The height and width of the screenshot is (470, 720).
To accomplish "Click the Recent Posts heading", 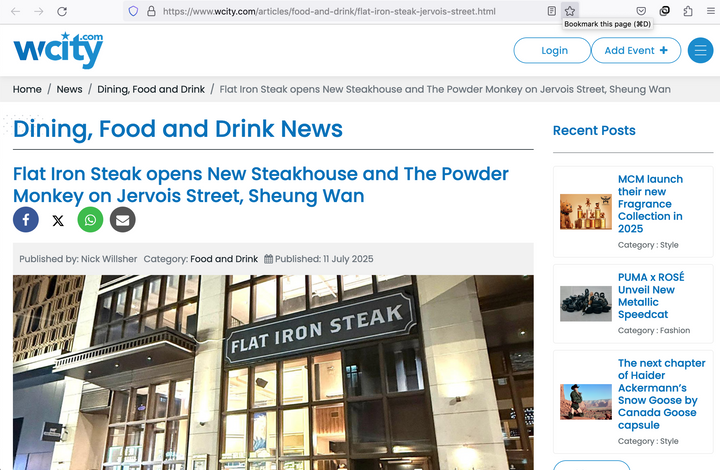I will pyautogui.click(x=594, y=131).
